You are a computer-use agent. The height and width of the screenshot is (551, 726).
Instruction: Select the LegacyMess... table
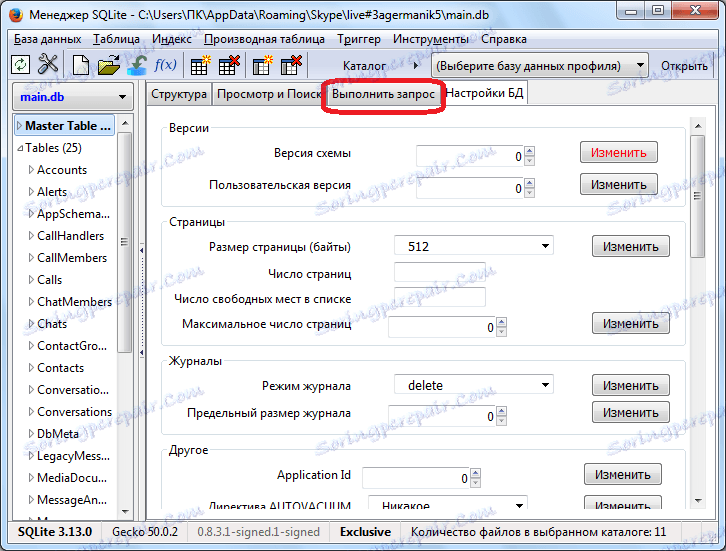point(73,456)
